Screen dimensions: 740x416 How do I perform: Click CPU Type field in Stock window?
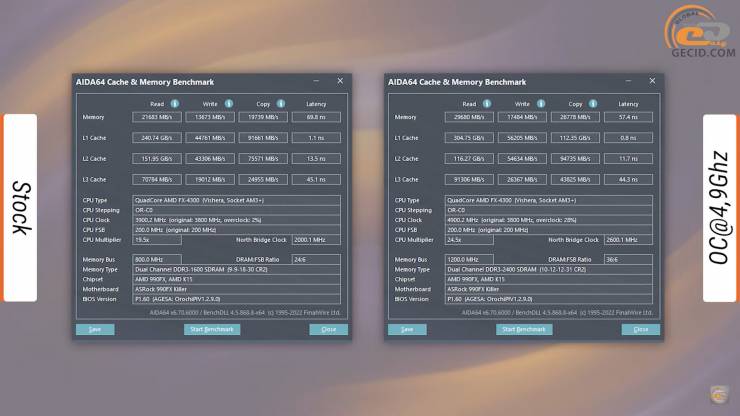[236, 200]
